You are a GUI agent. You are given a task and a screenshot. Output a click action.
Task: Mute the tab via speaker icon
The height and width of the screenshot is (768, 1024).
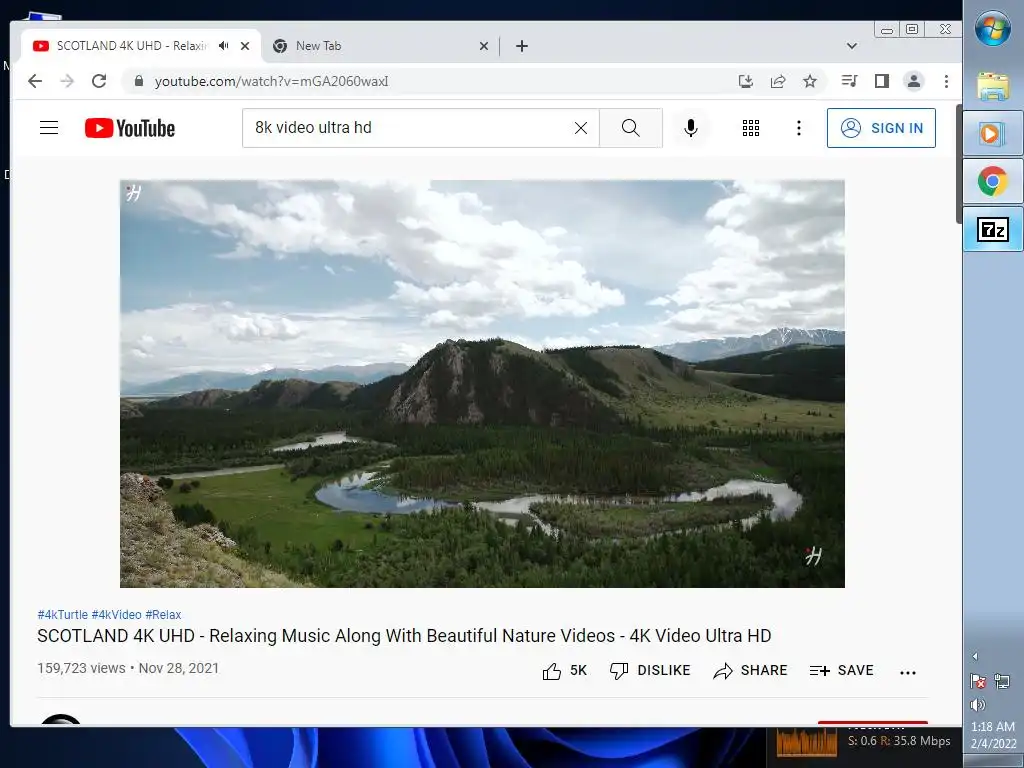pos(224,46)
